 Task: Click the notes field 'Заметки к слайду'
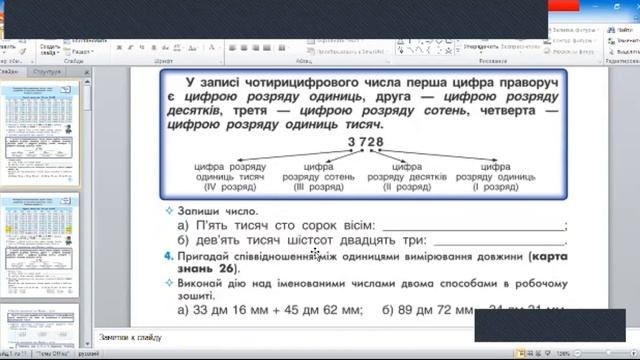[131, 338]
